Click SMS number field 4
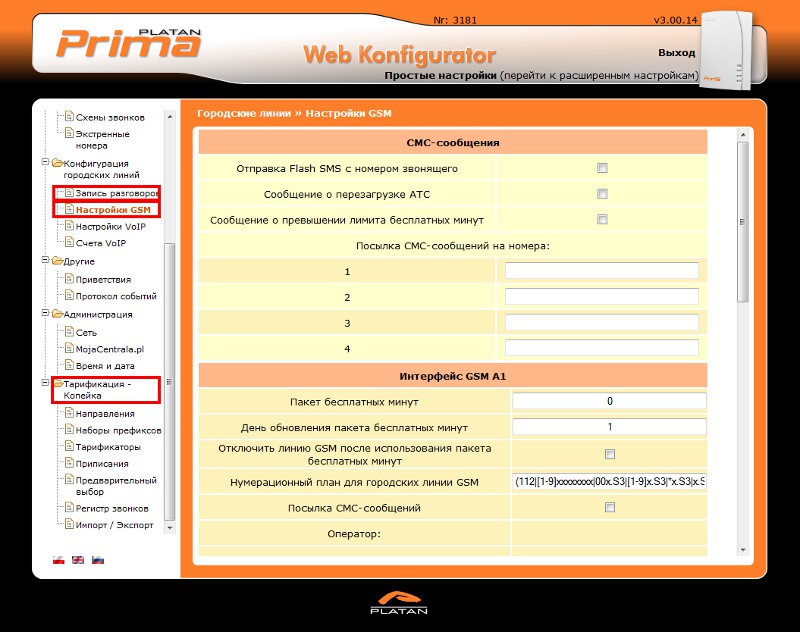 (602, 348)
